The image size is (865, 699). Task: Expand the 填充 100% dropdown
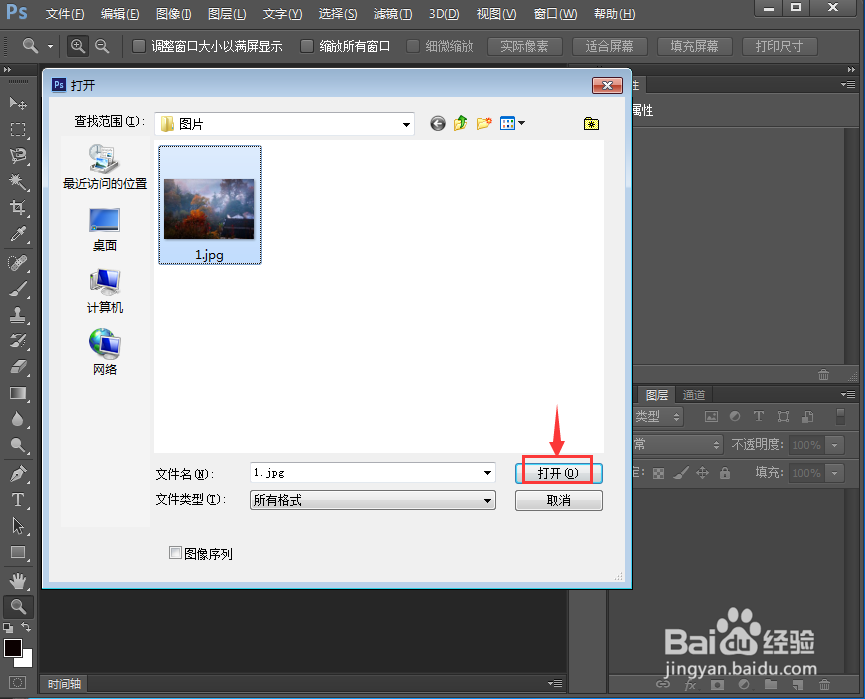pos(835,473)
